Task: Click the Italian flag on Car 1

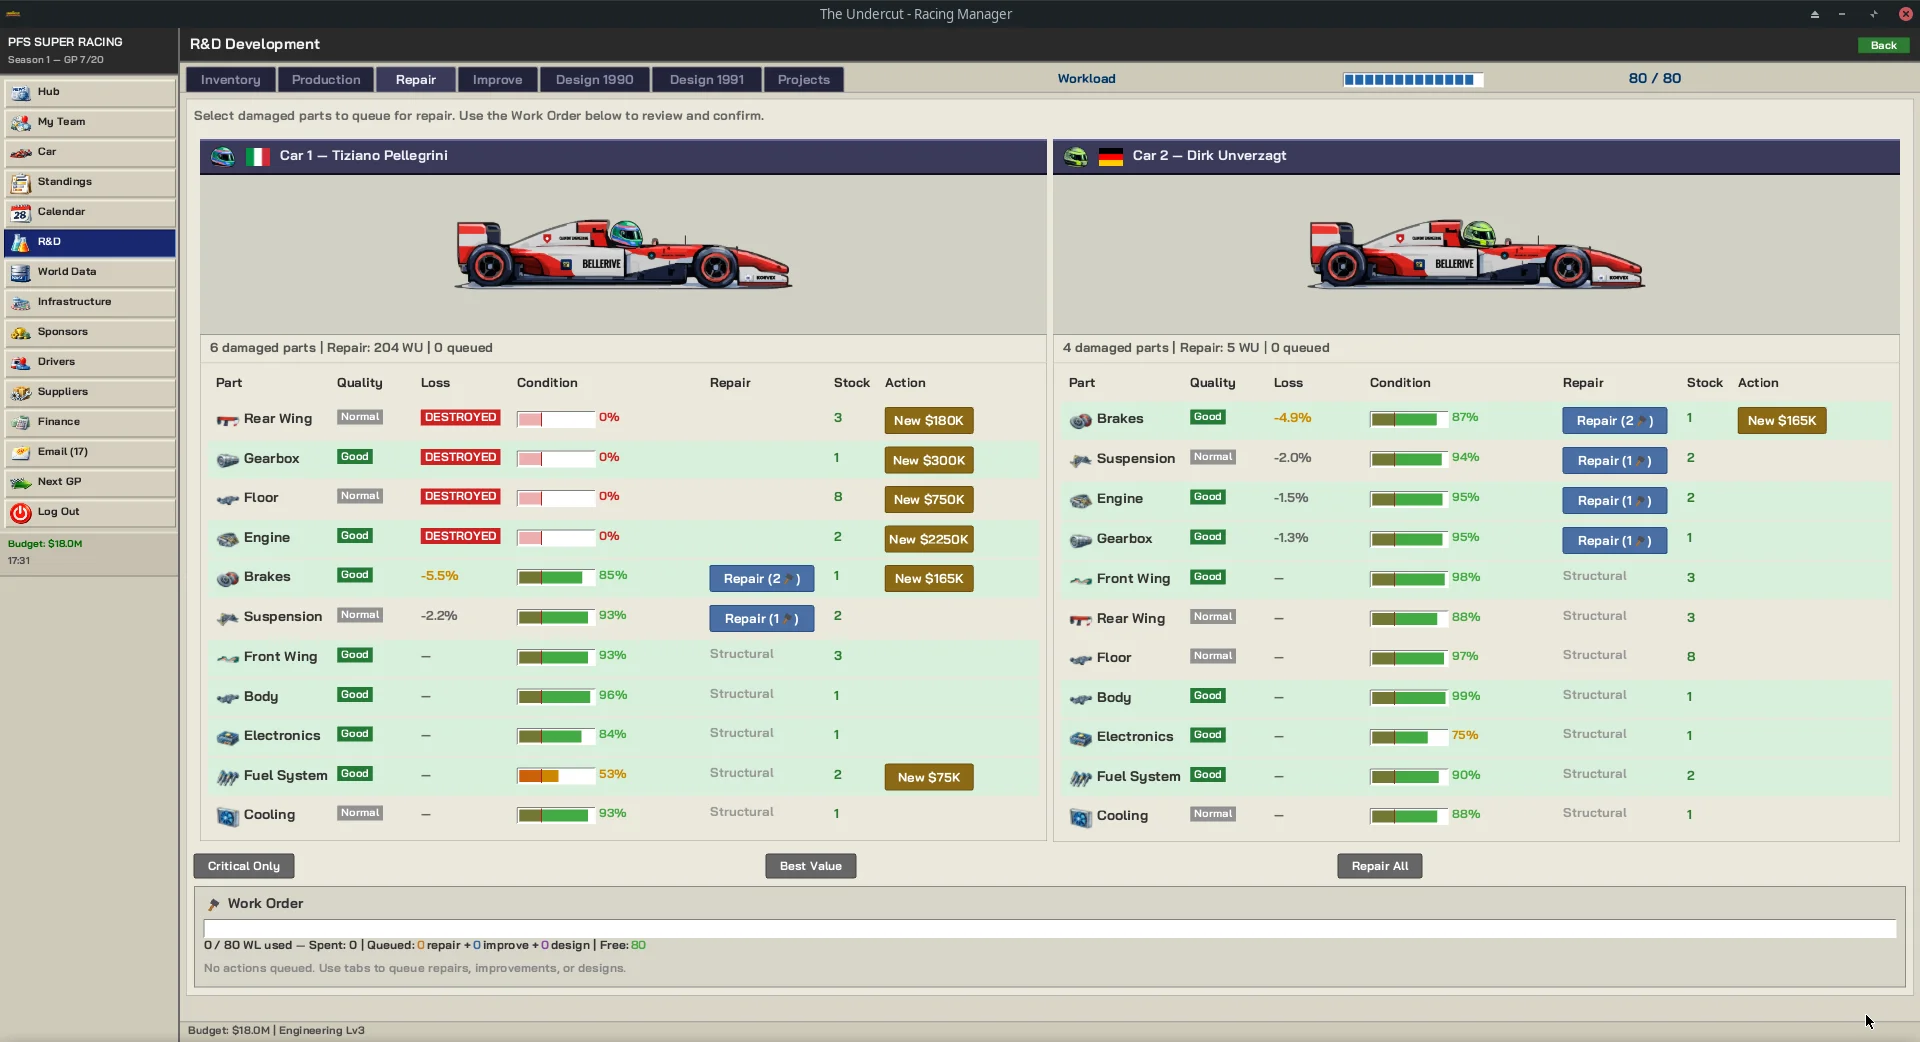Action: [x=258, y=156]
